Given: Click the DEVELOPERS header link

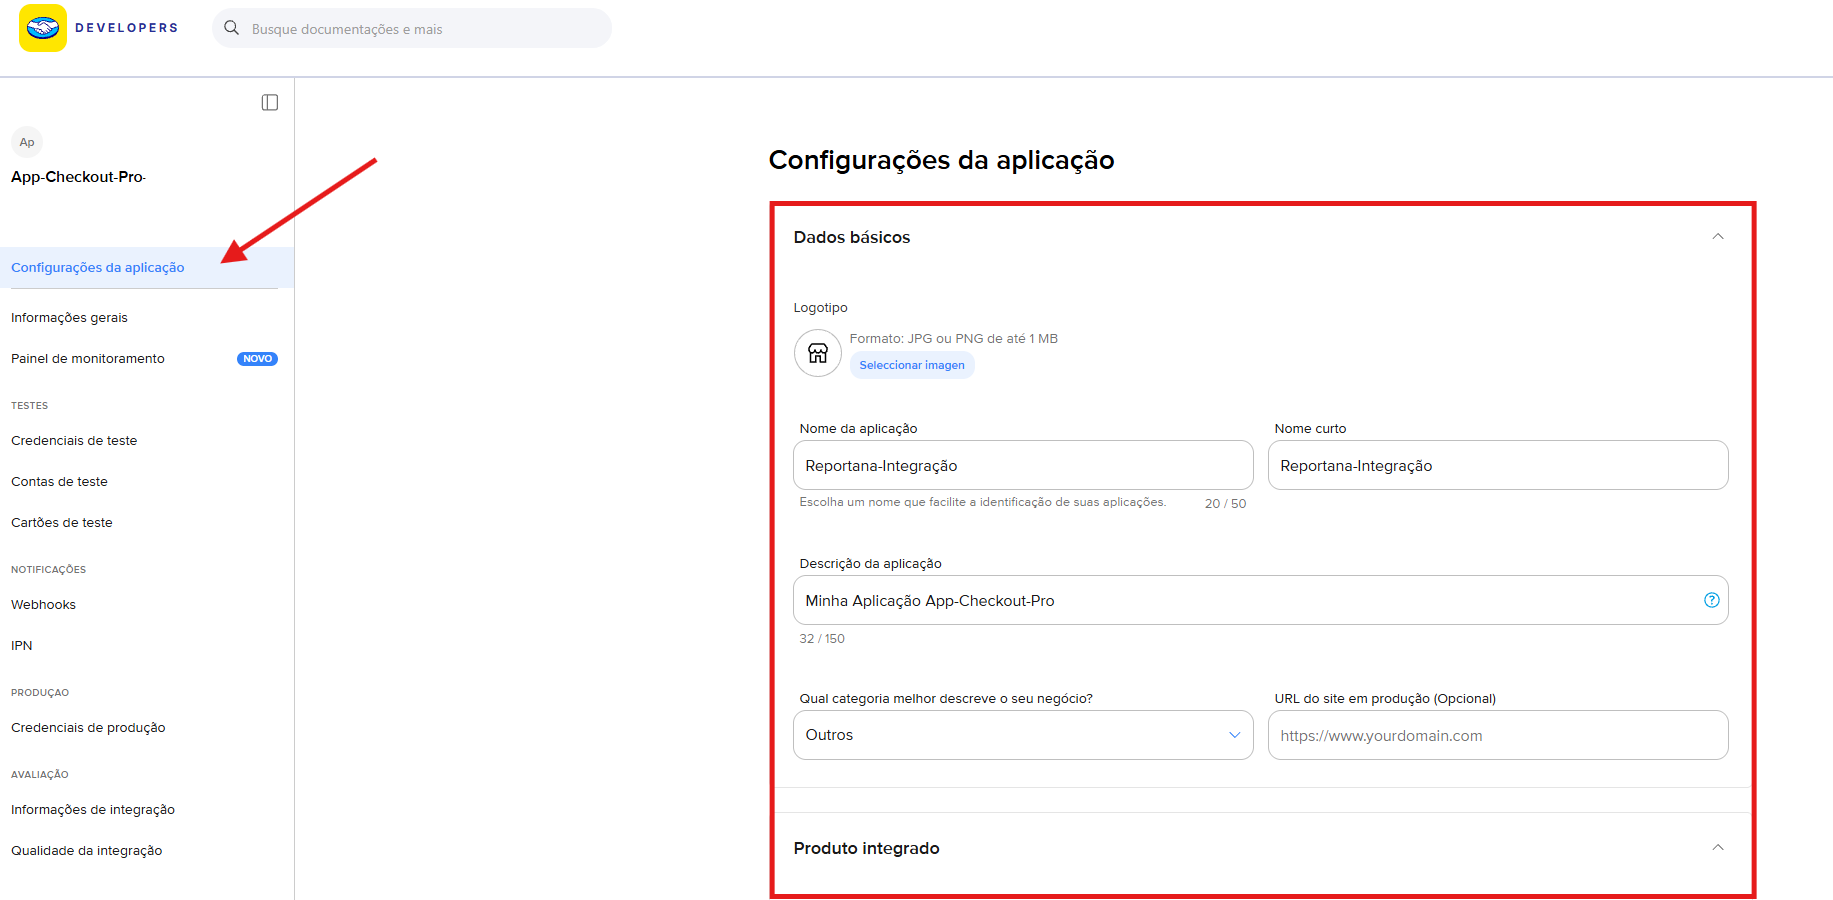Looking at the screenshot, I should pyautogui.click(x=127, y=28).
